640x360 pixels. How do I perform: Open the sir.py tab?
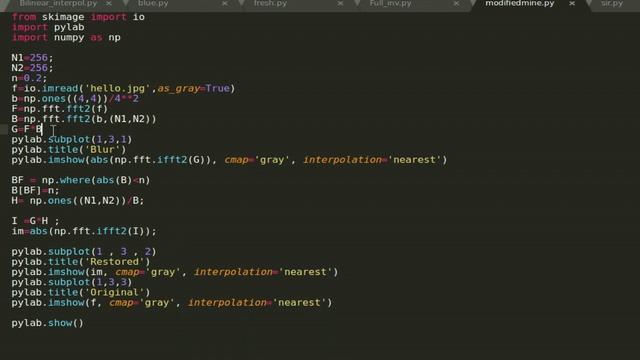(612, 3)
